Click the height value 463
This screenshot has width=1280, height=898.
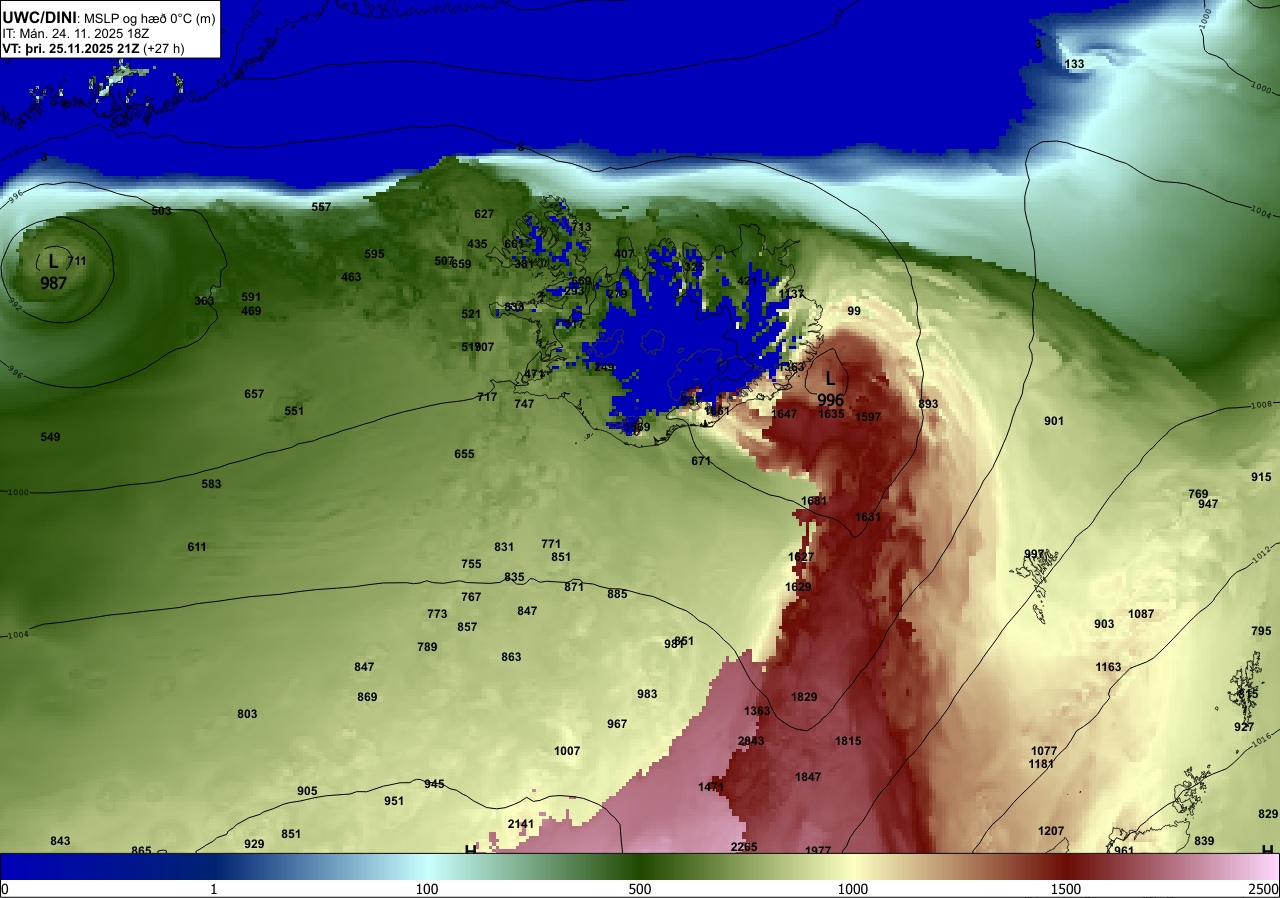[x=351, y=277]
